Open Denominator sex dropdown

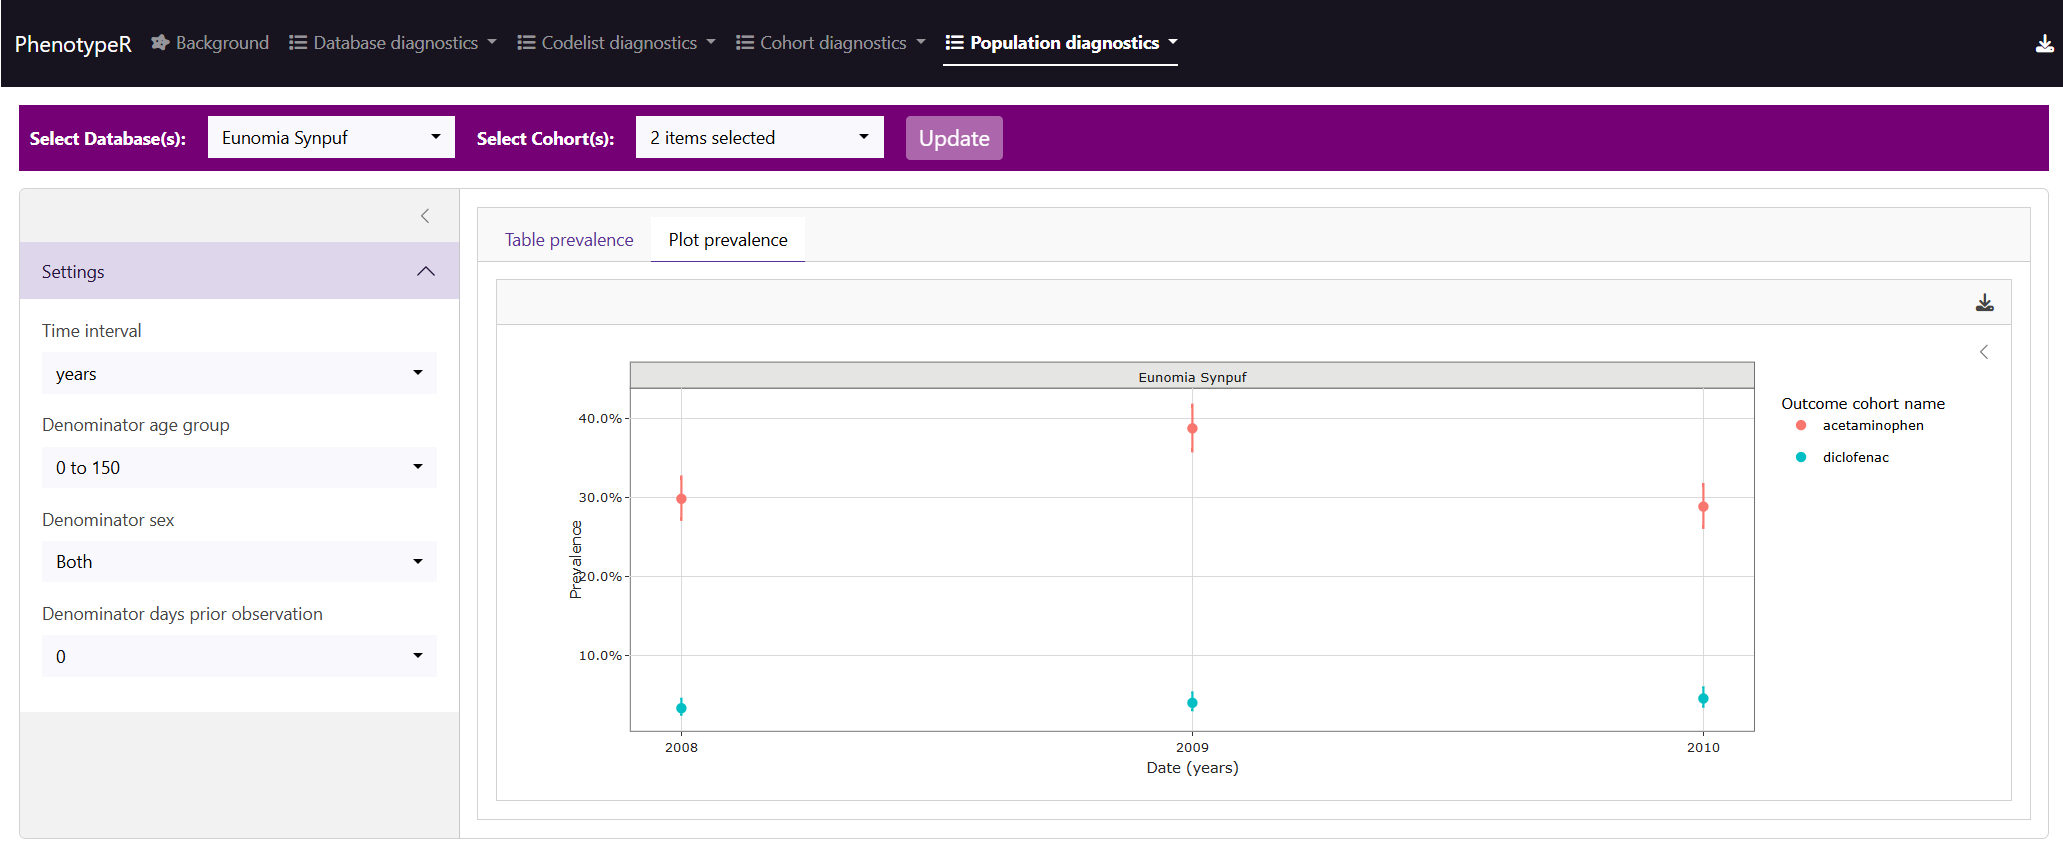click(x=239, y=562)
